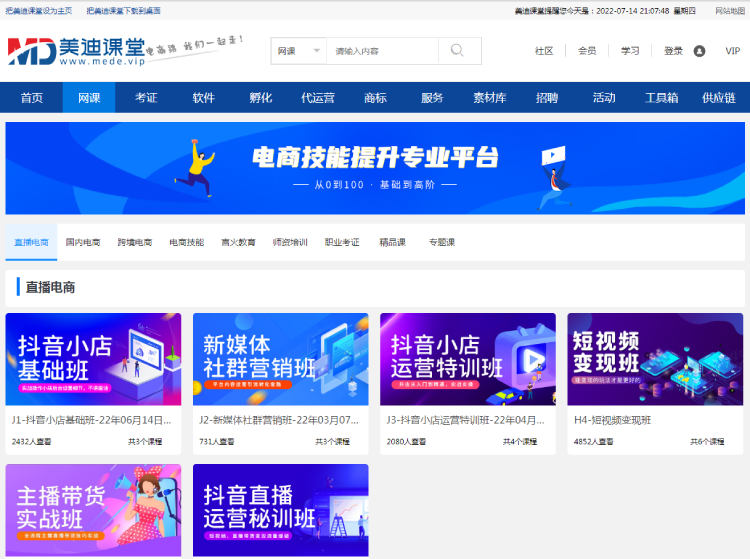Click the 4852人查看 view count
Screen dimensions: 750x559
coord(594,441)
